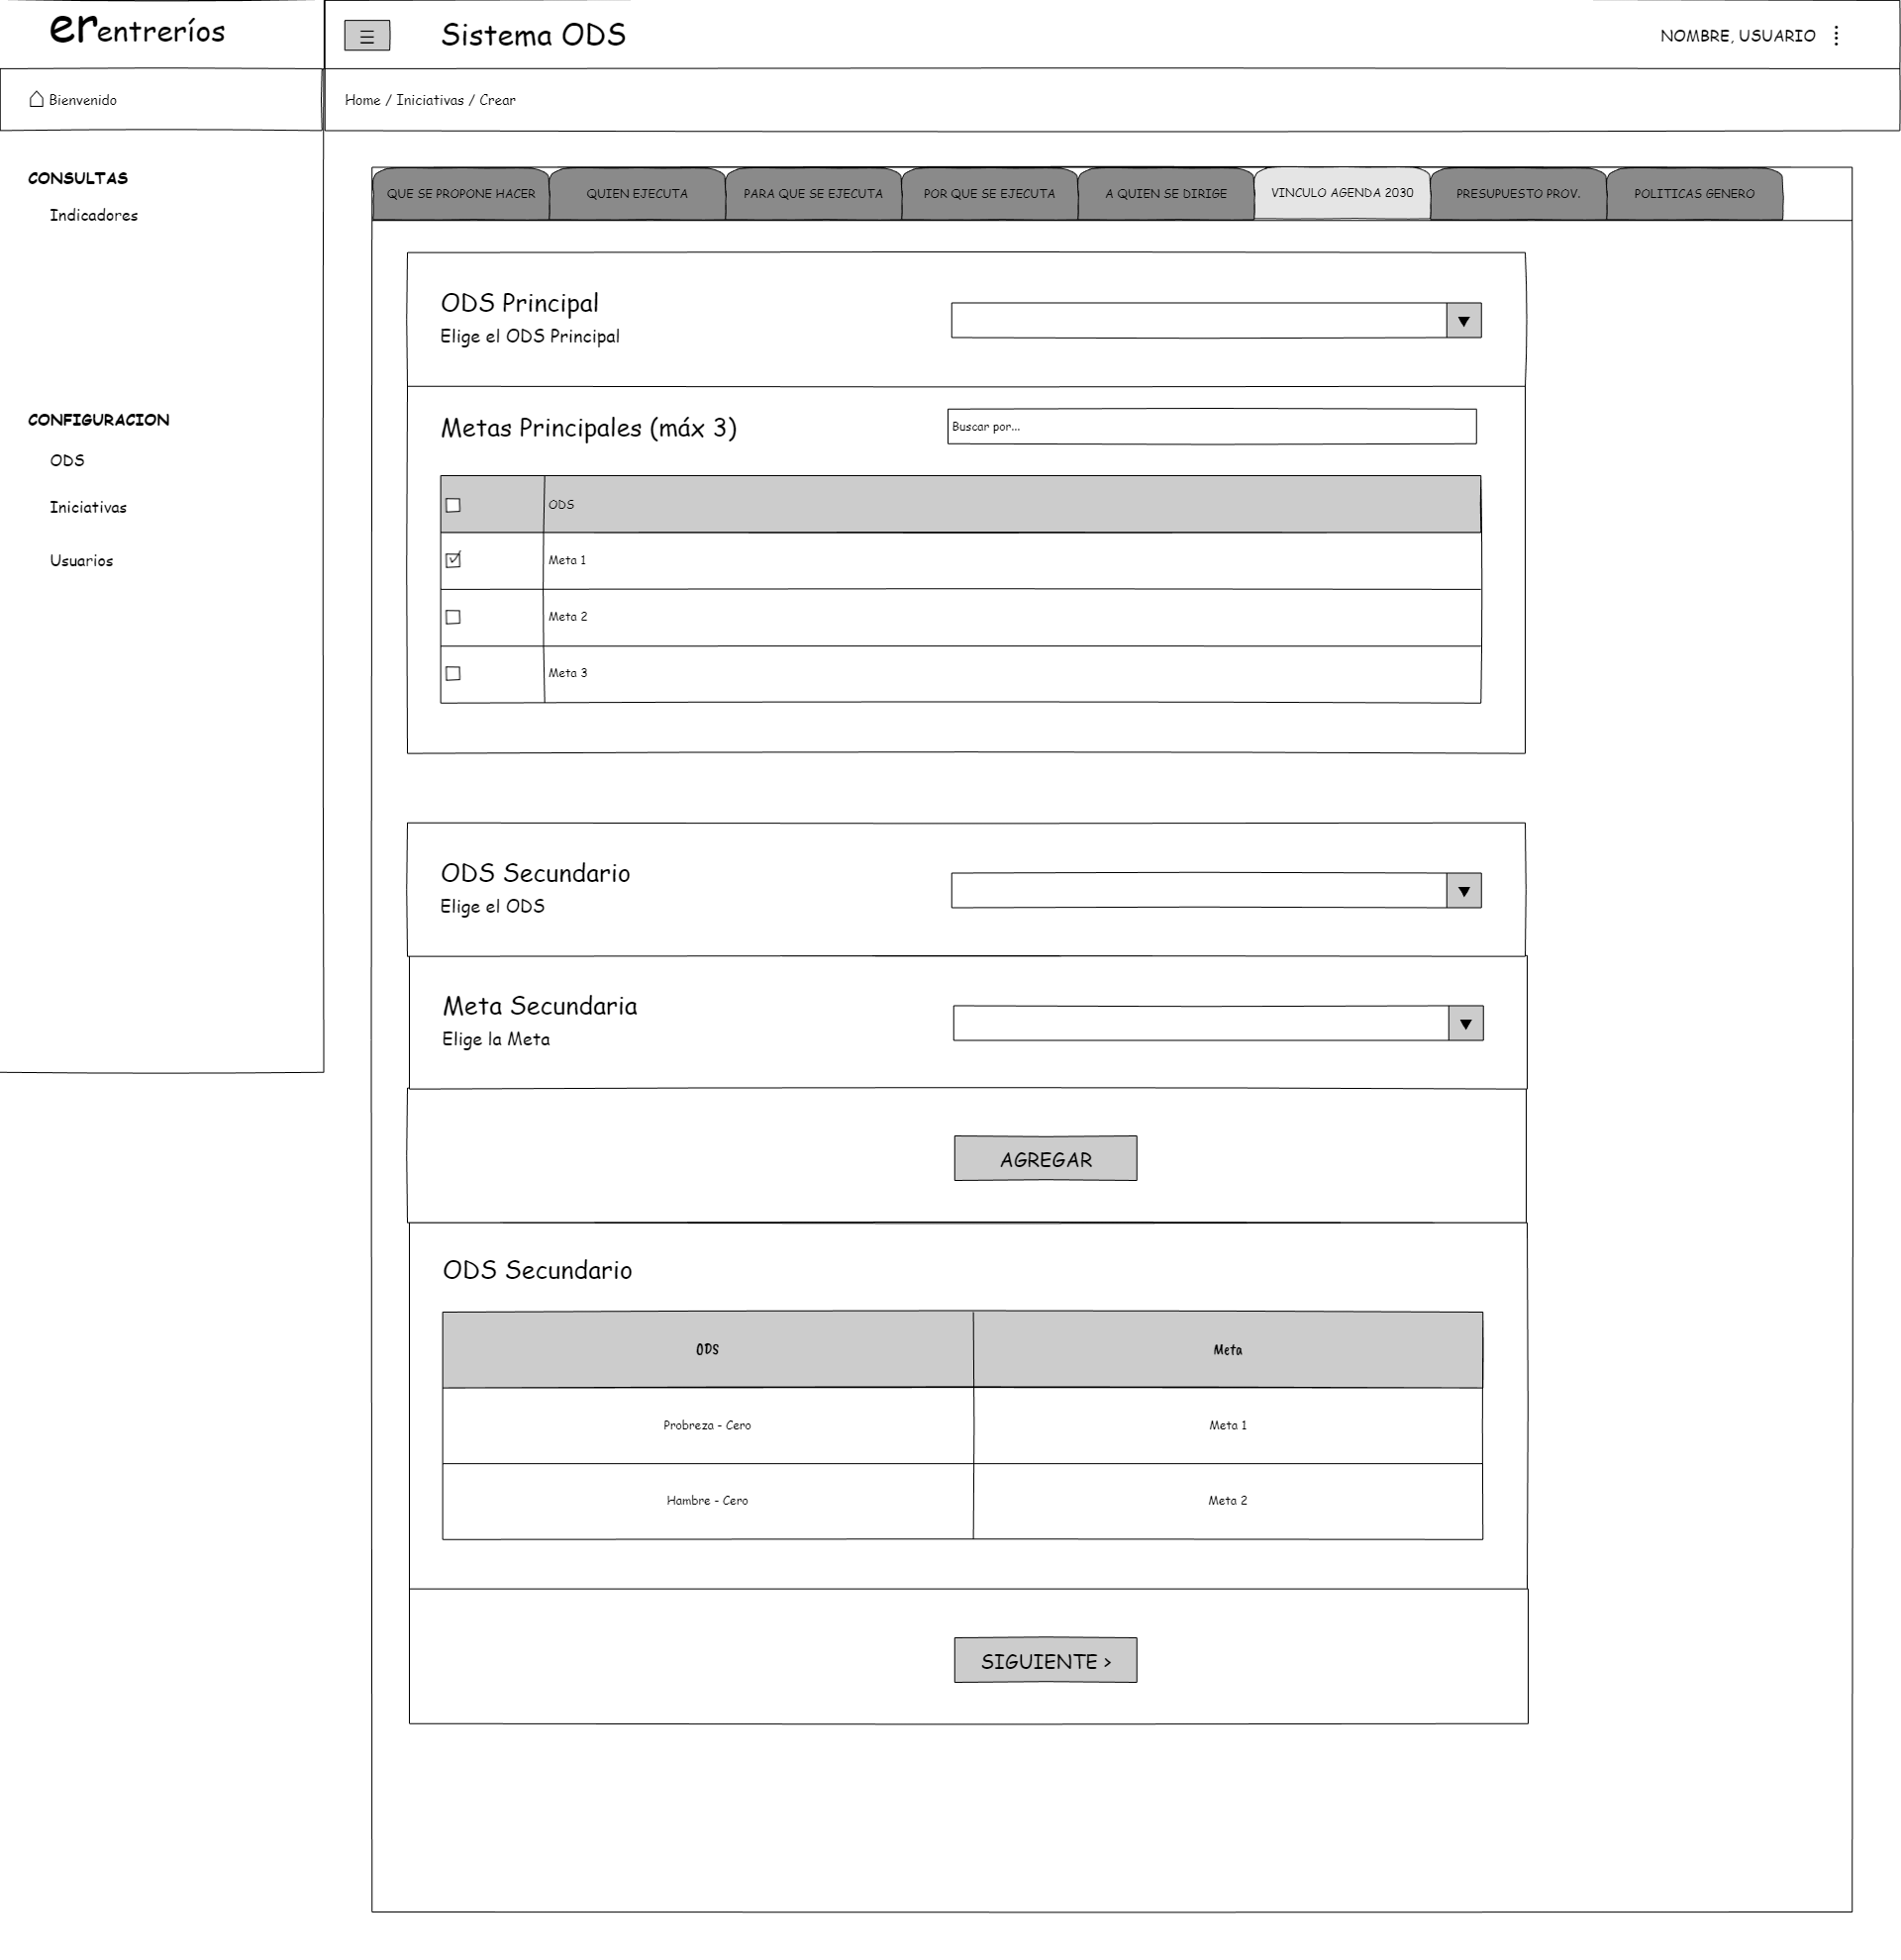Image resolution: width=1901 pixels, height=1960 pixels.
Task: Select the PRESUPUESTO PROV. tab
Action: (1517, 194)
